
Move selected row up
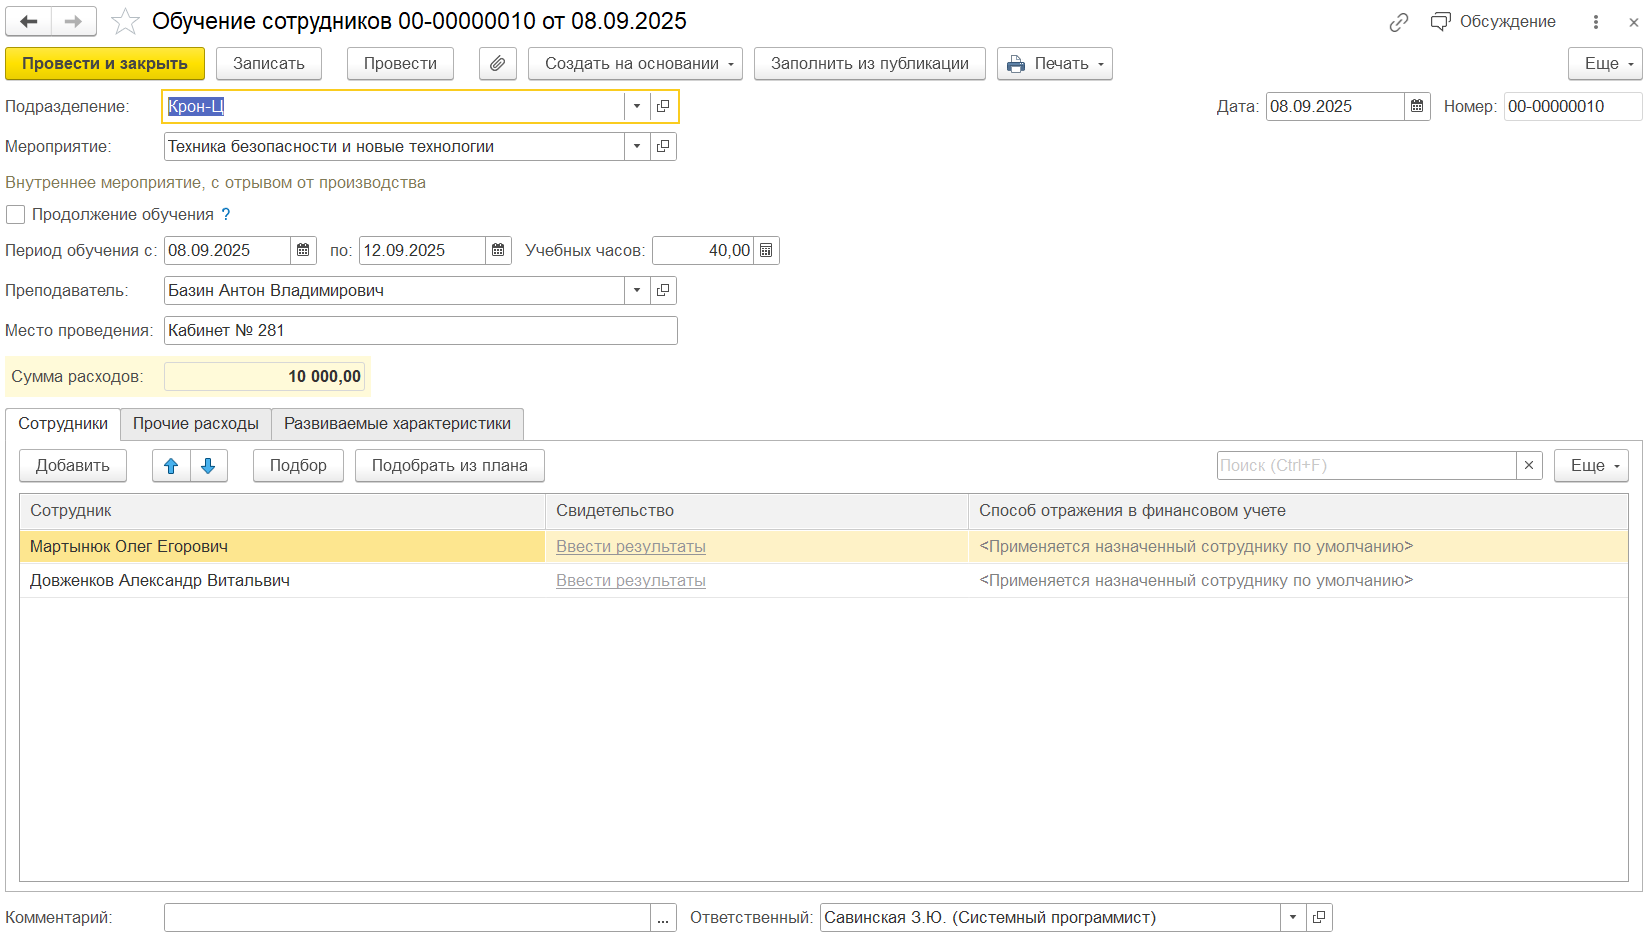tap(171, 466)
